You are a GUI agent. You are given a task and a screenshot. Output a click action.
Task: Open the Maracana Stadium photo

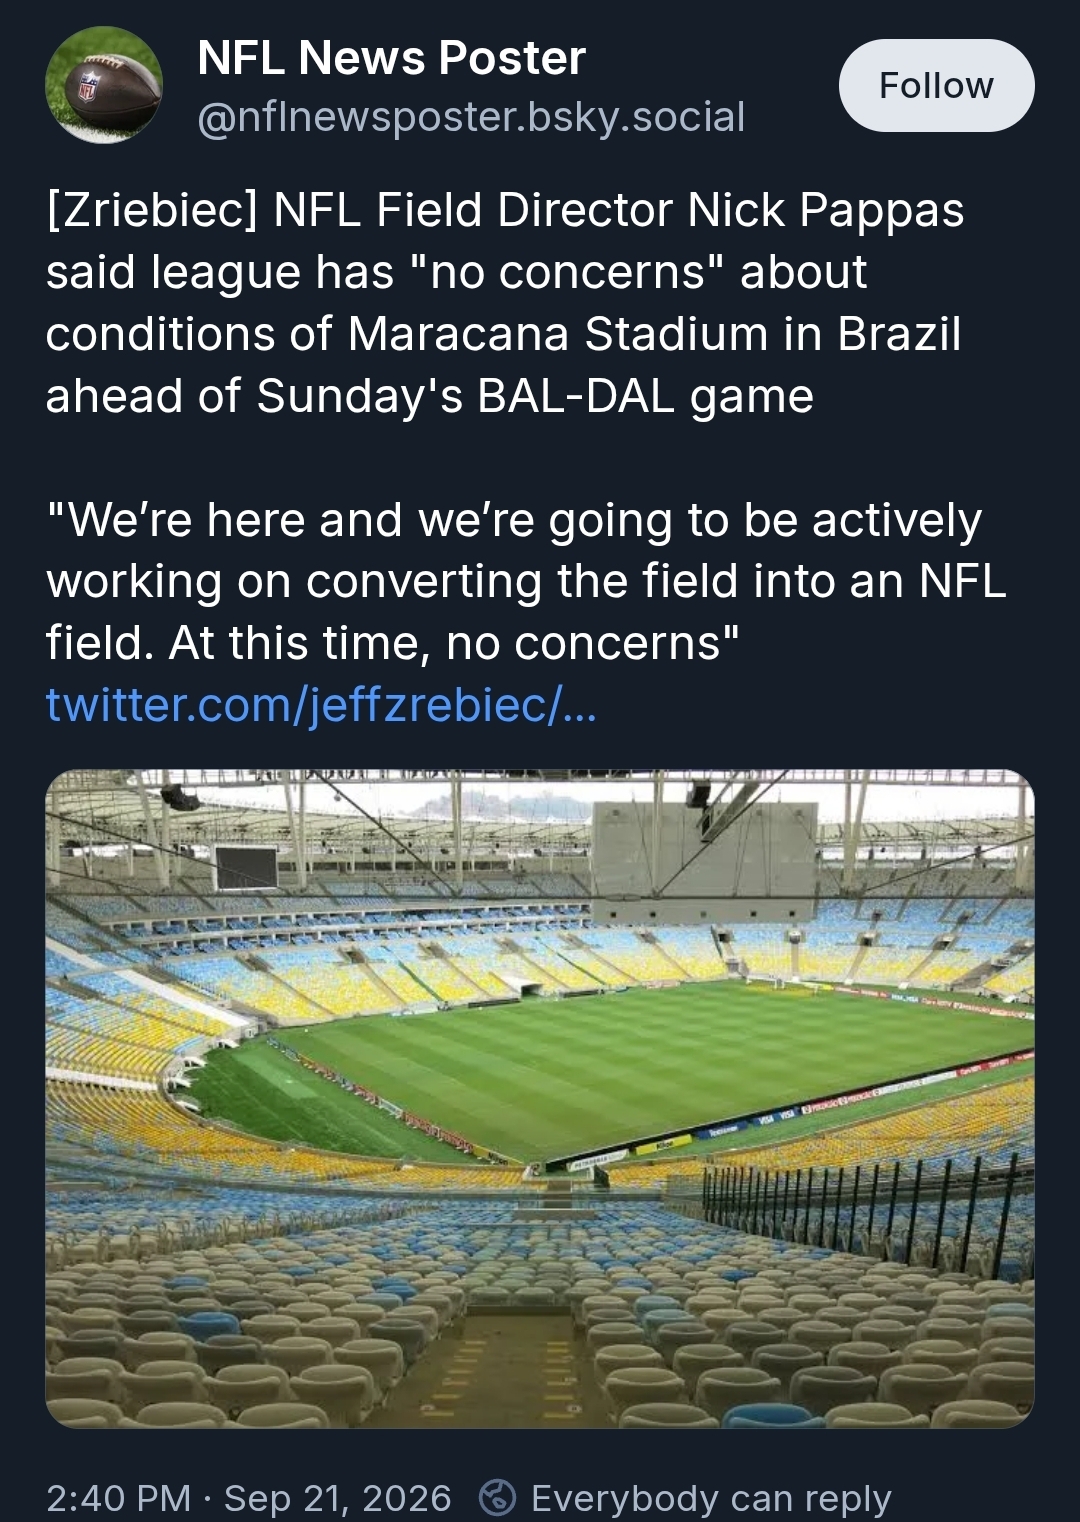pyautogui.click(x=540, y=1098)
